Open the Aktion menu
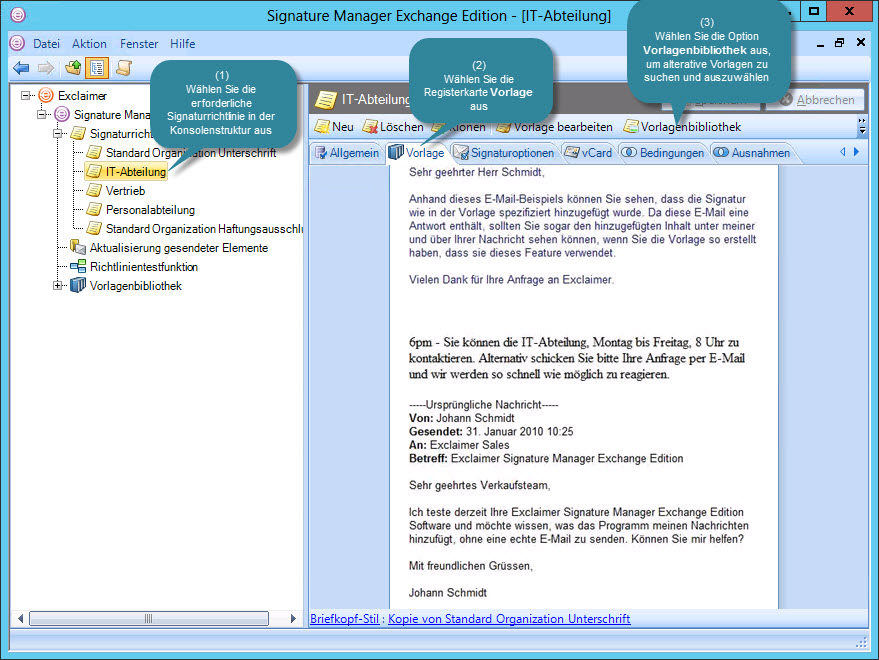The image size is (879, 660). pyautogui.click(x=89, y=44)
